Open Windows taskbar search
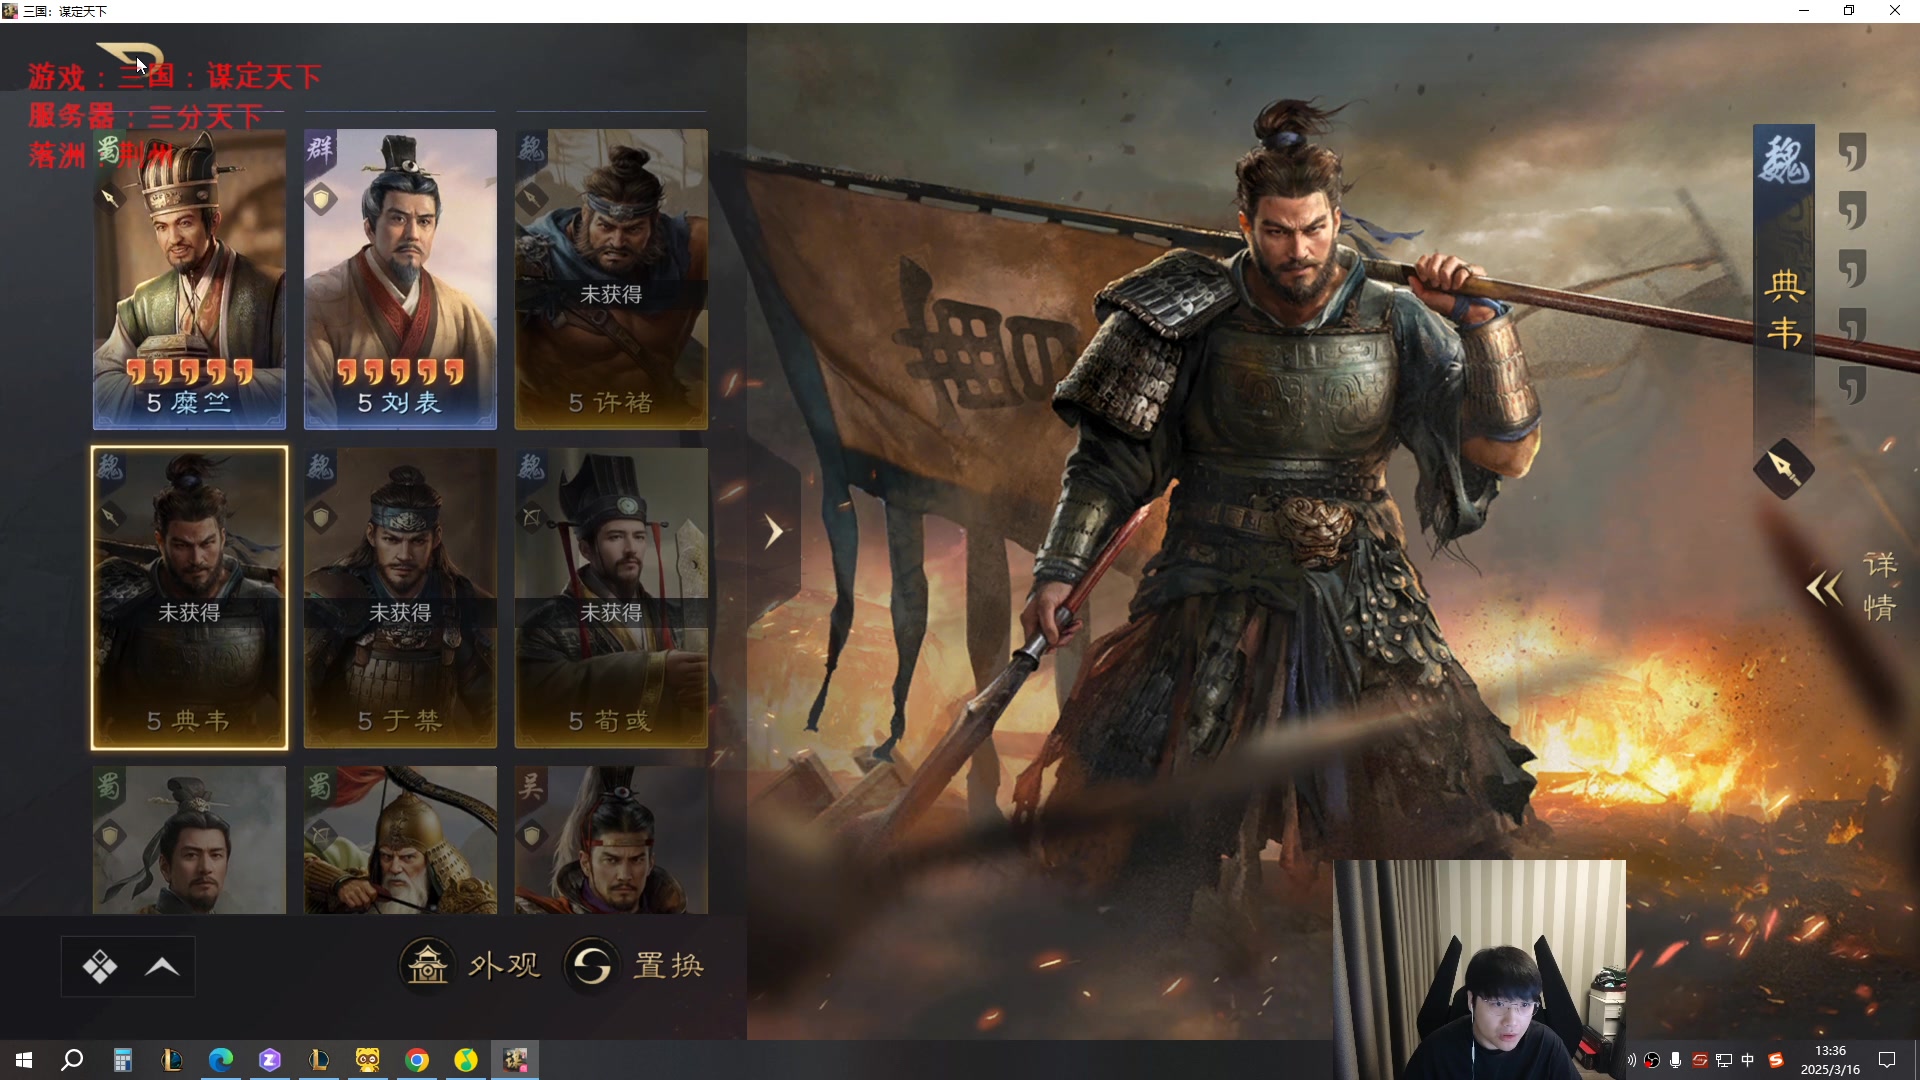 [72, 1060]
